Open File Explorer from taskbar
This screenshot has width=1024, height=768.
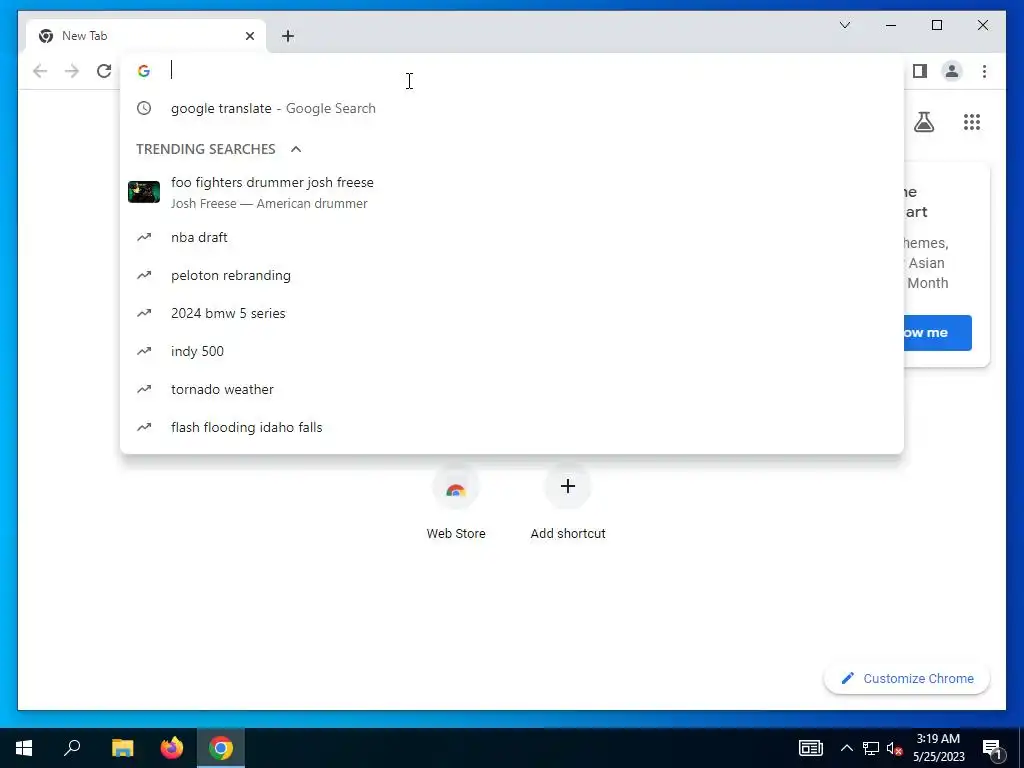coord(122,748)
